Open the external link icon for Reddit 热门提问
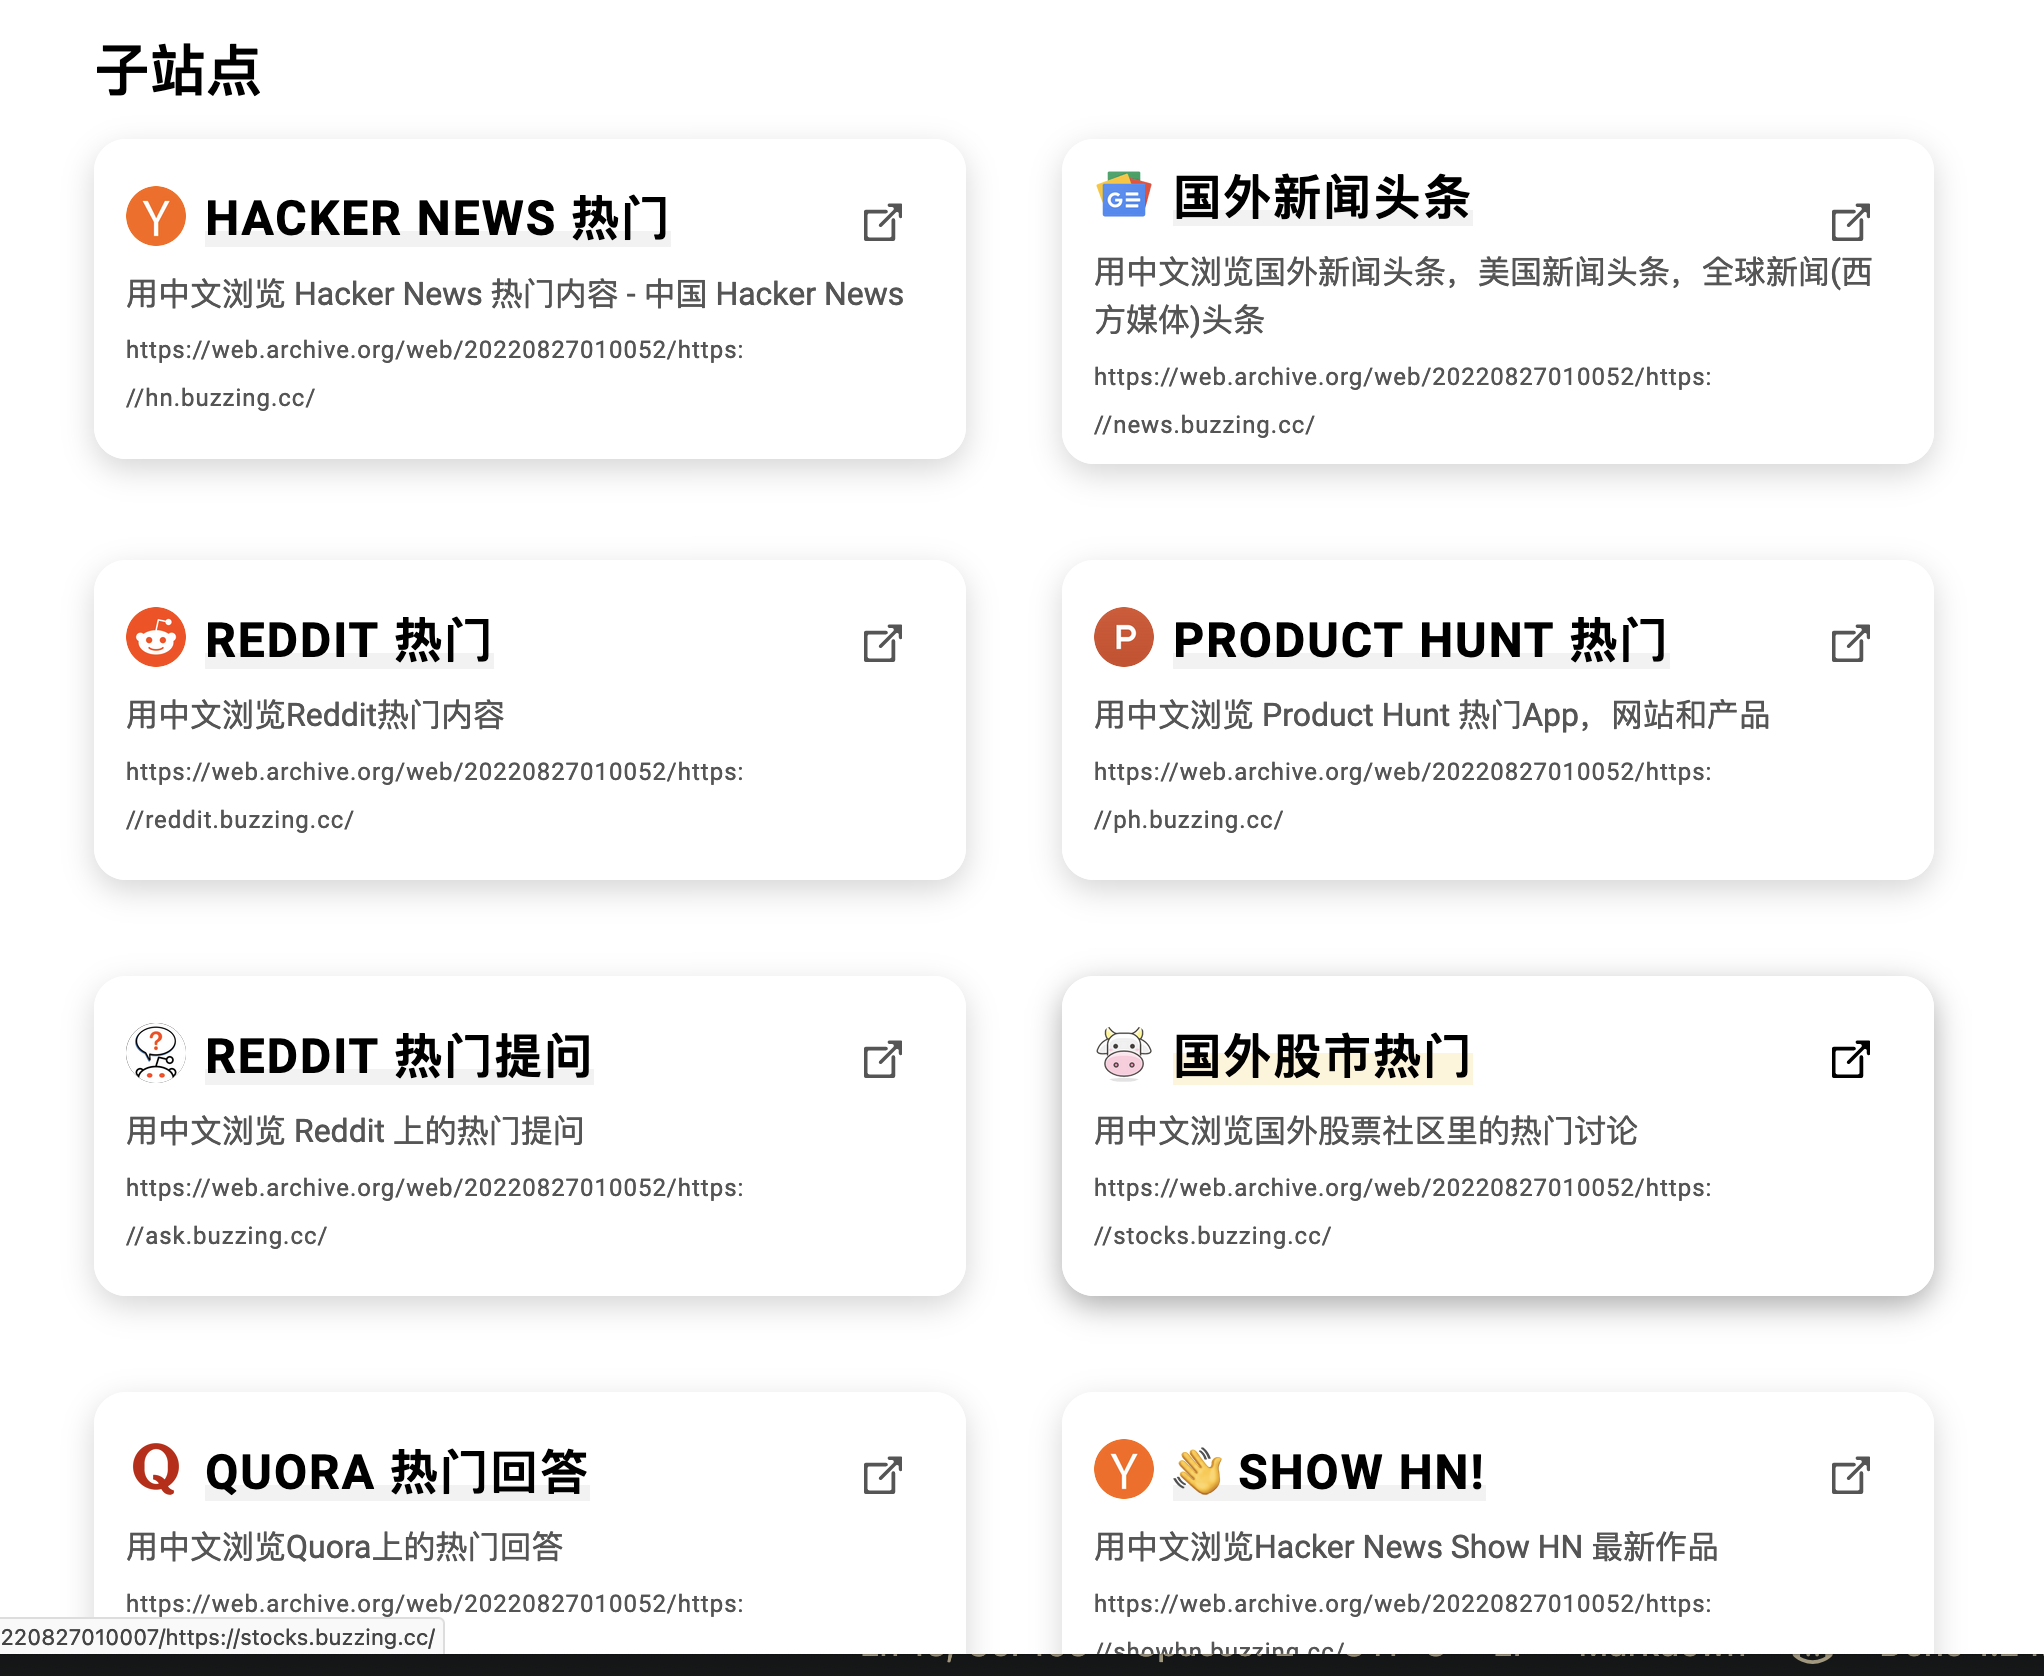Viewport: 2044px width, 1676px height. (x=882, y=1059)
